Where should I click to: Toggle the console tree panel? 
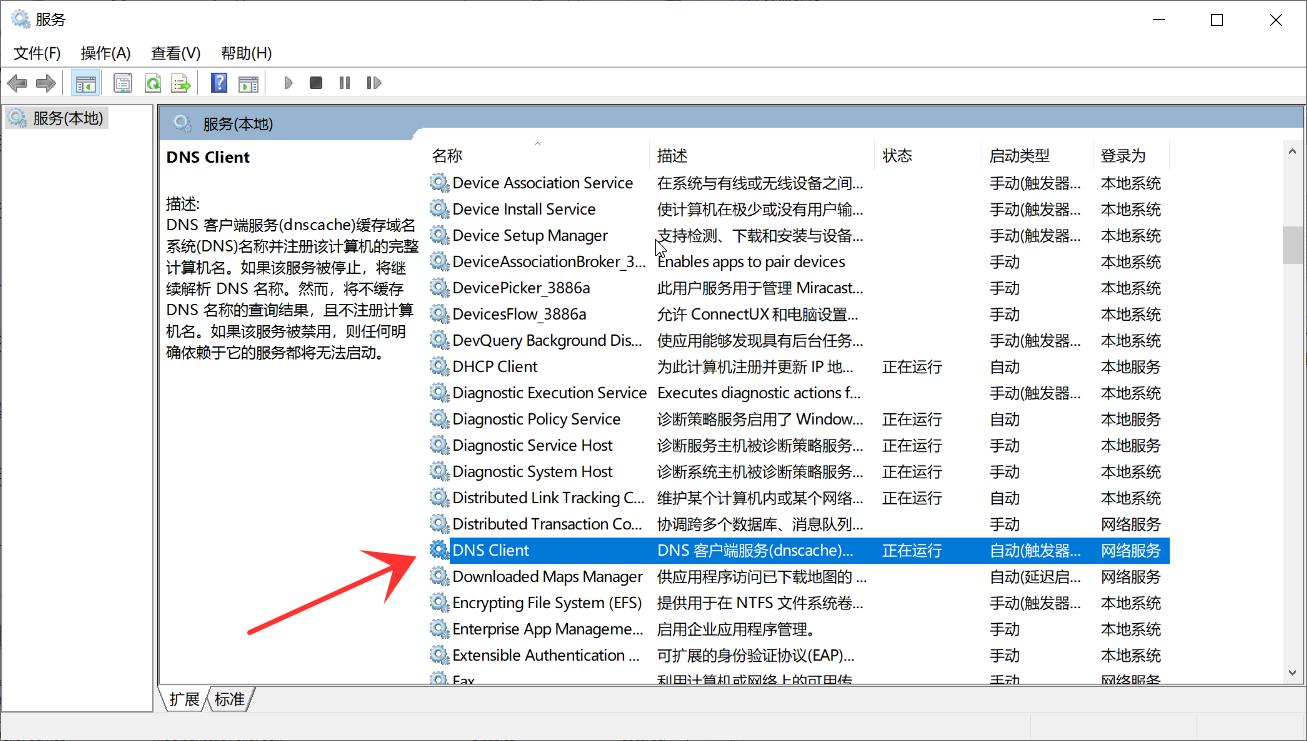86,83
